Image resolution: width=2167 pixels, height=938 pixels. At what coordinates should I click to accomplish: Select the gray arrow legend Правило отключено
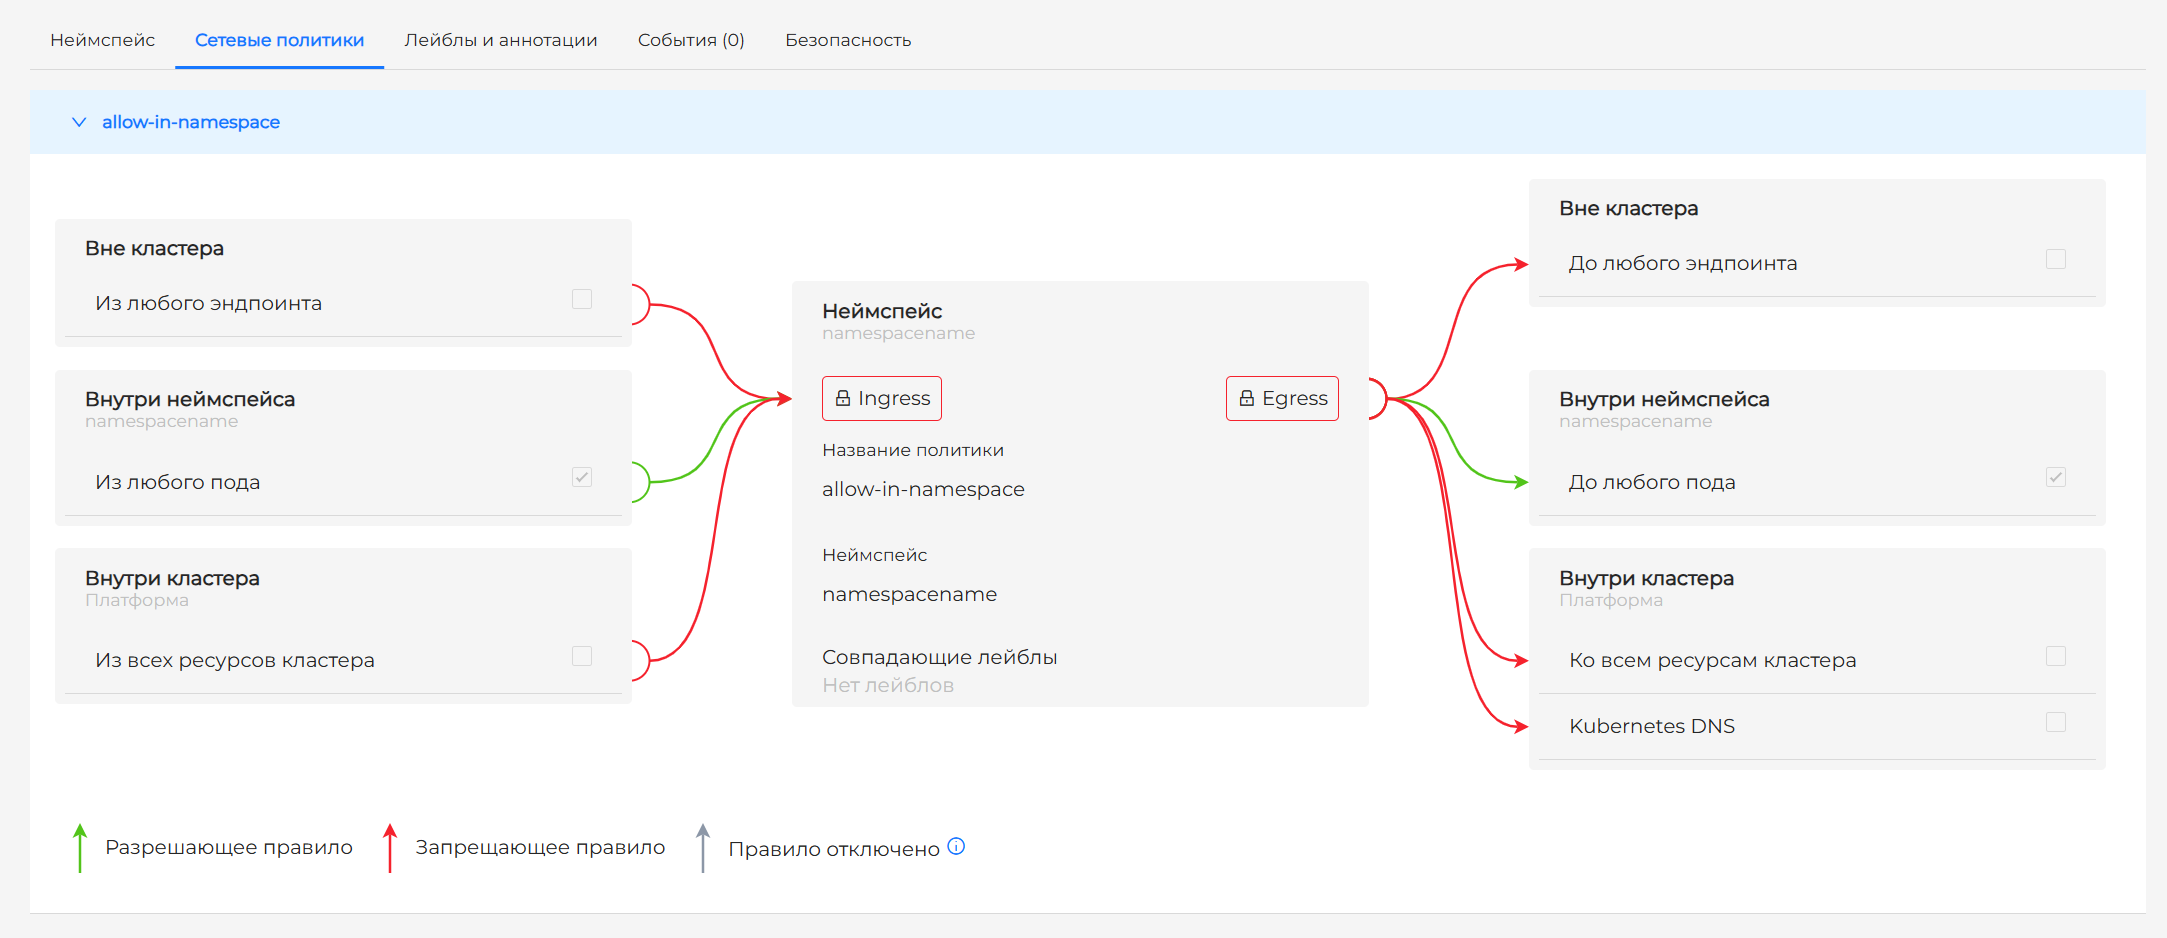[x=703, y=847]
